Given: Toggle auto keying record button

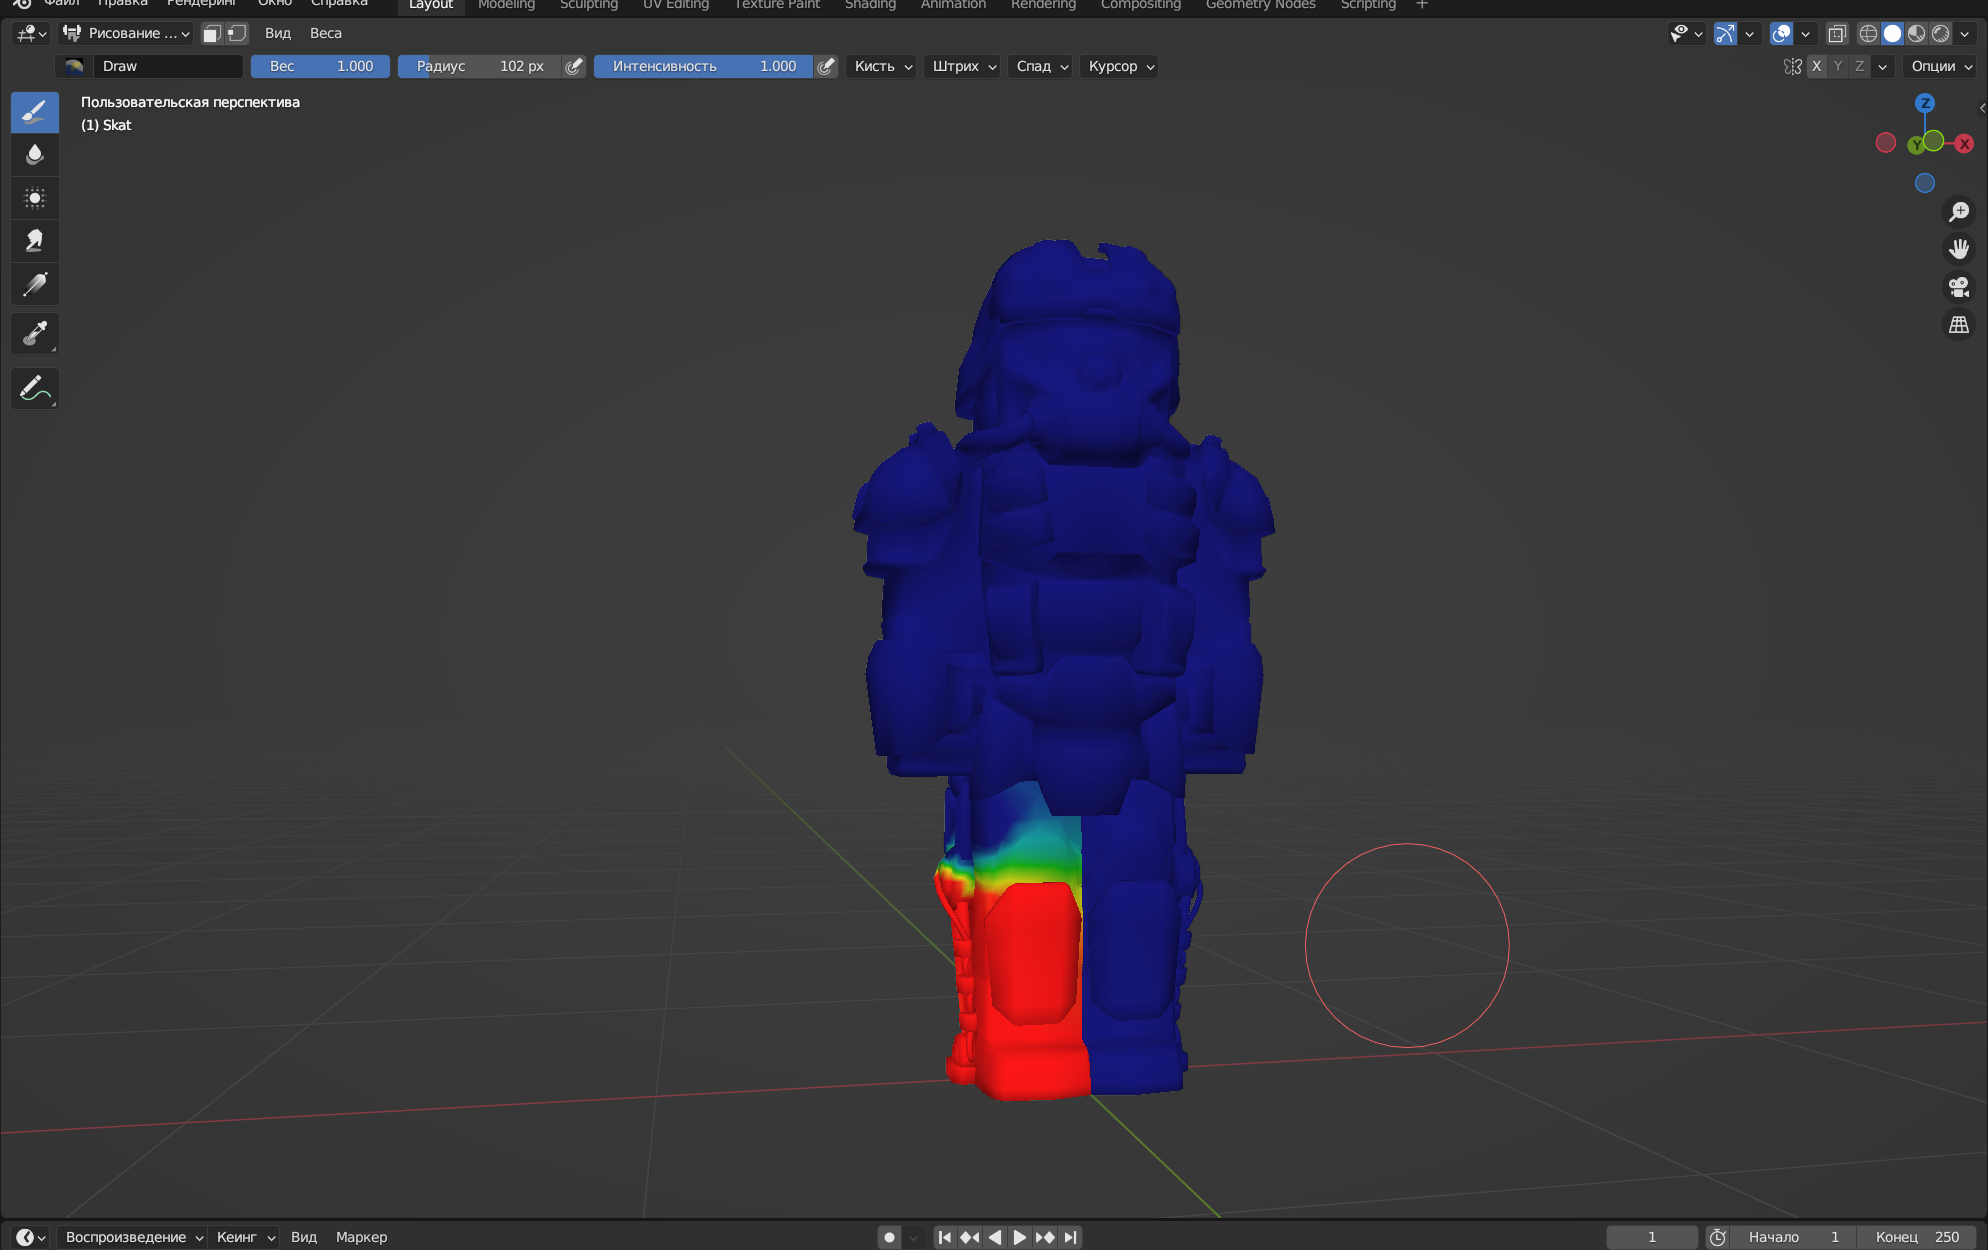Looking at the screenshot, I should [x=889, y=1237].
